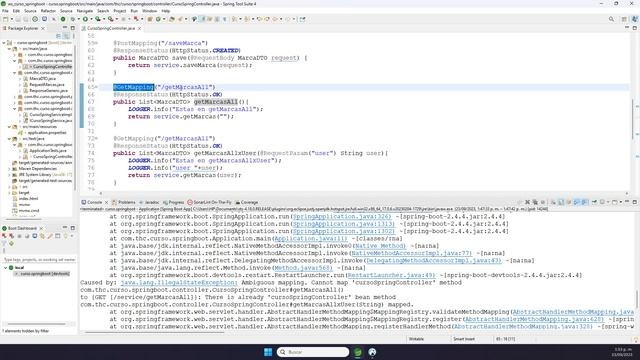Image resolution: width=640 pixels, height=360 pixels.
Task: Collapse the local node in Boot Dashboard
Action: point(6,268)
